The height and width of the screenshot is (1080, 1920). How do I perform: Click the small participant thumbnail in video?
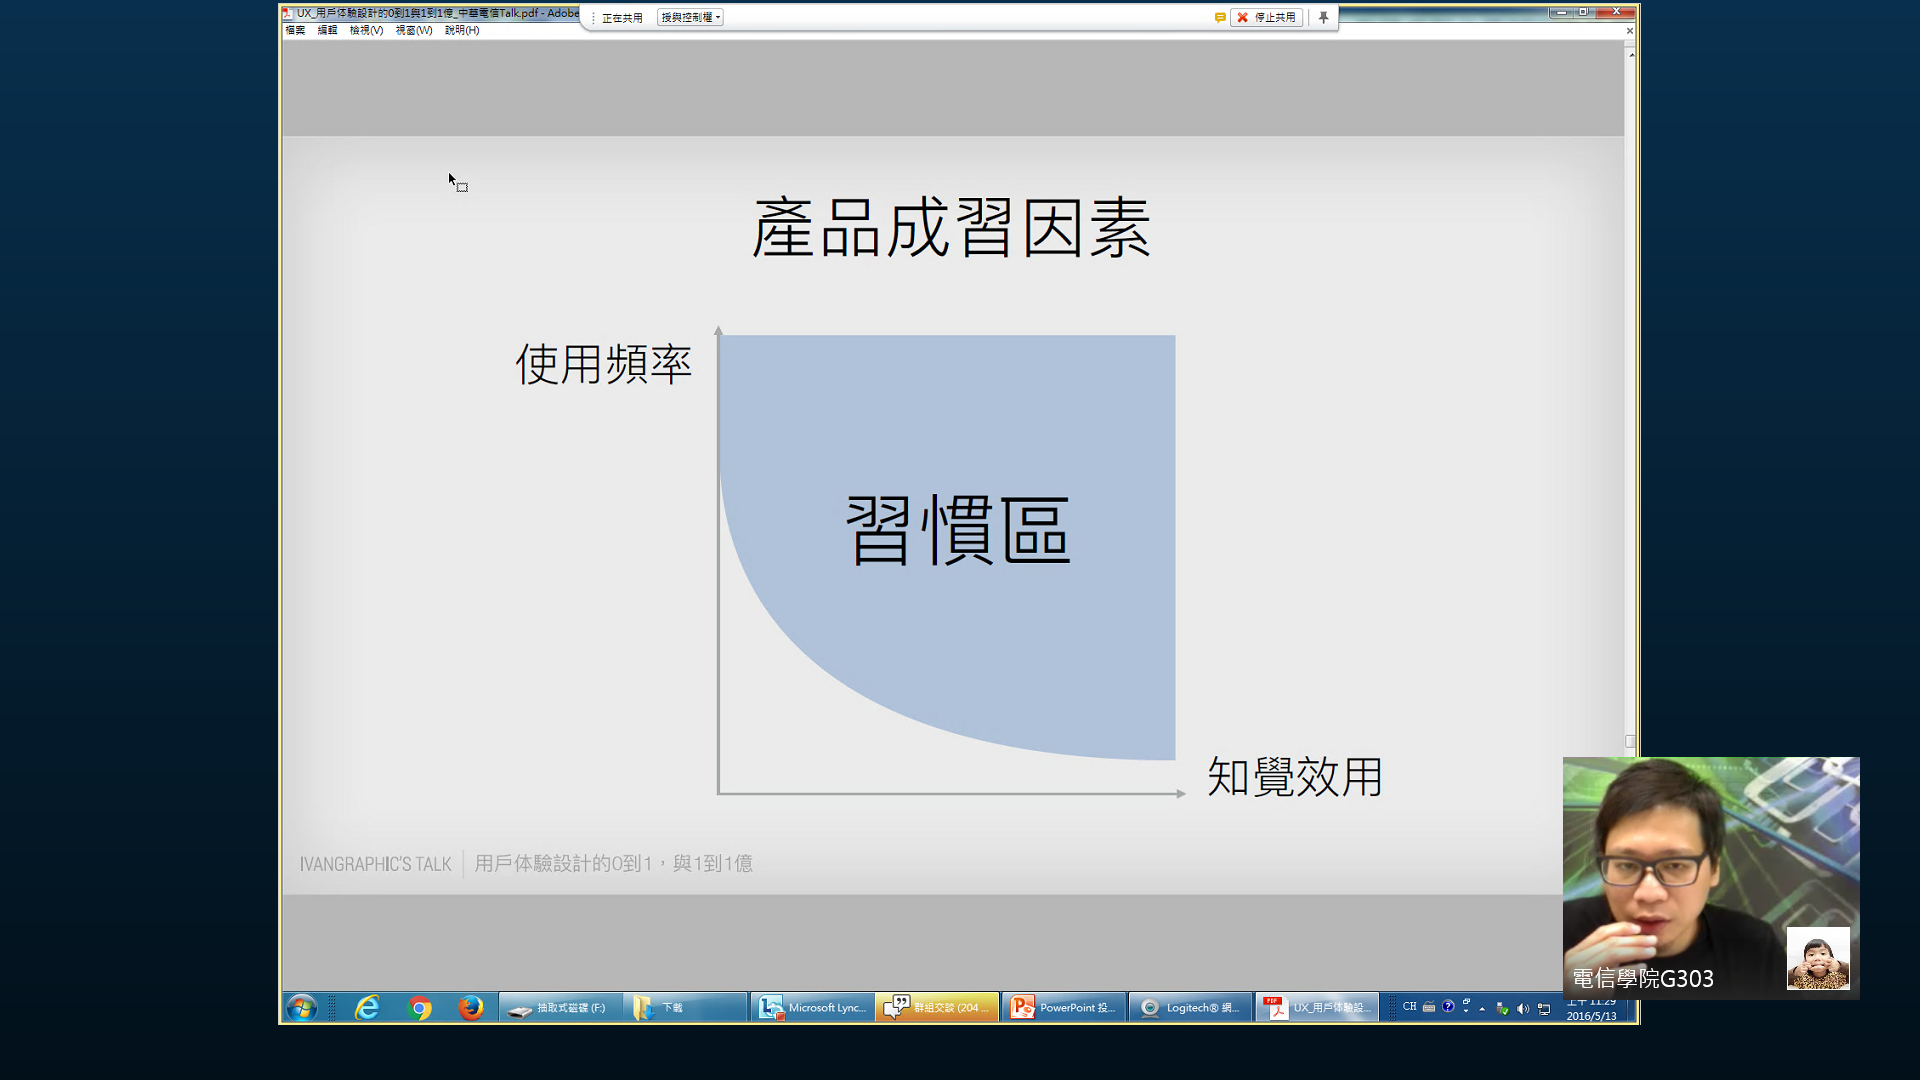tap(1817, 957)
